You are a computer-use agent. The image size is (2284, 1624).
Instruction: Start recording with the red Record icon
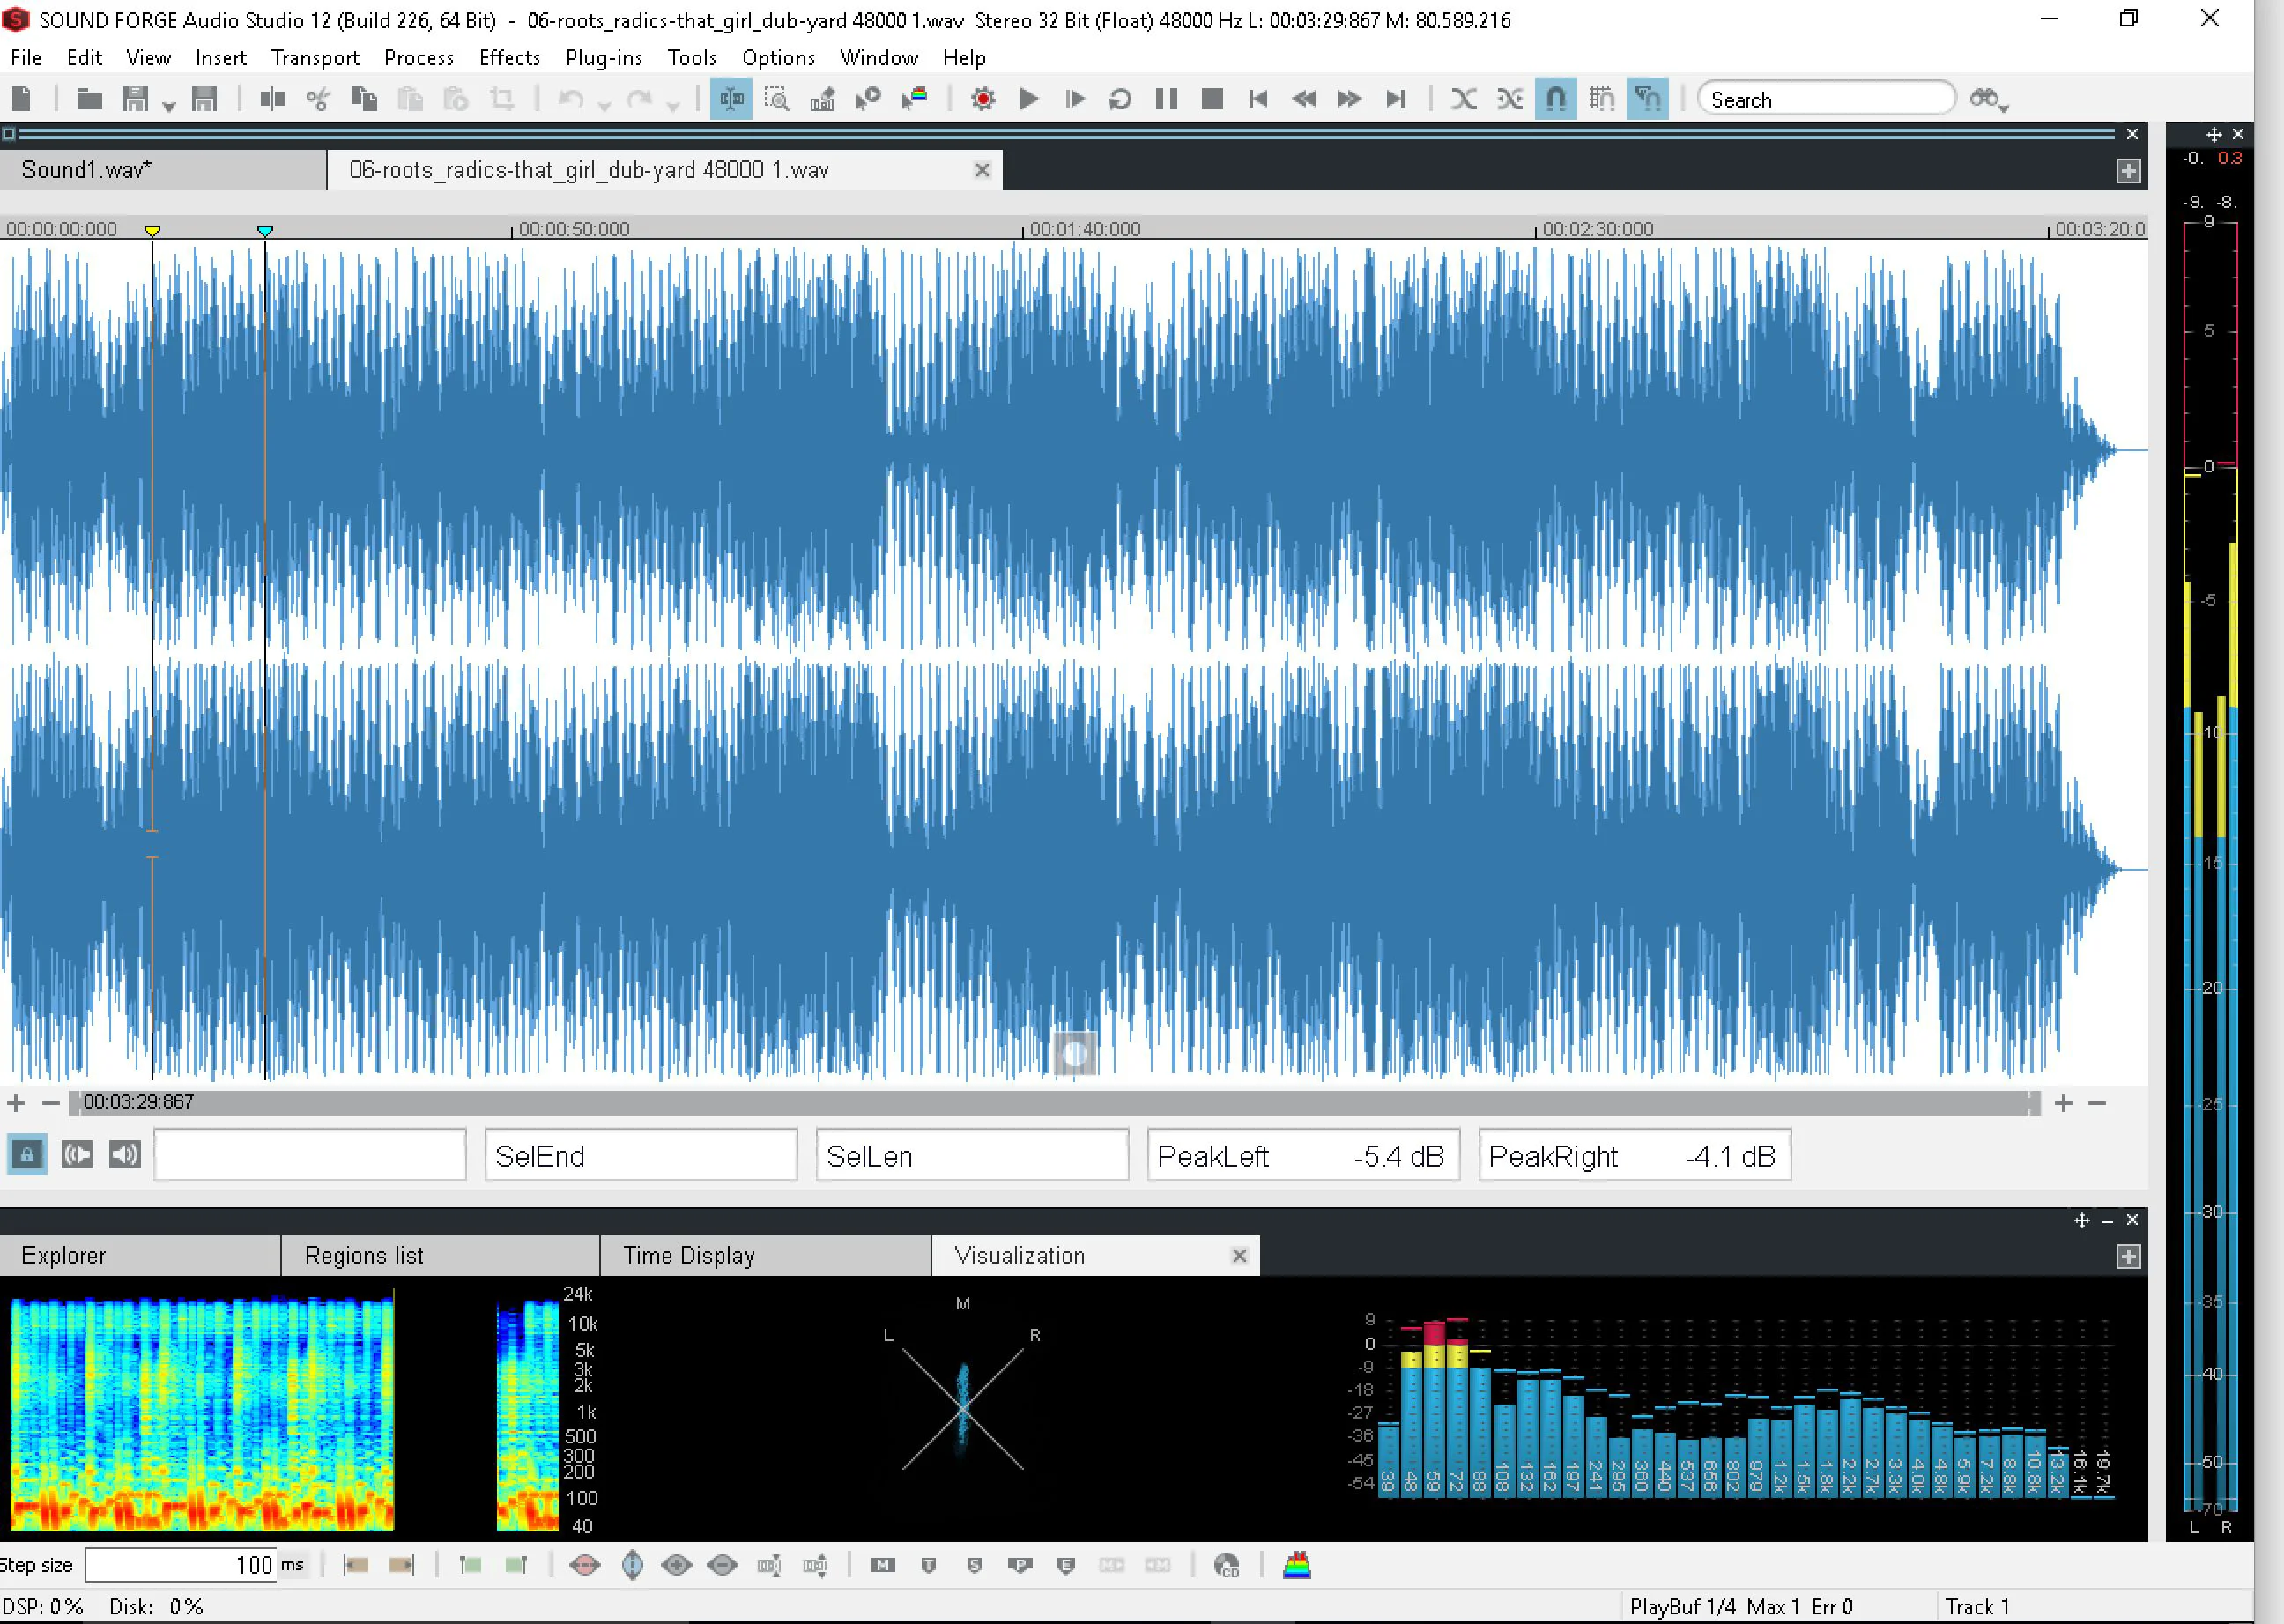[x=983, y=99]
